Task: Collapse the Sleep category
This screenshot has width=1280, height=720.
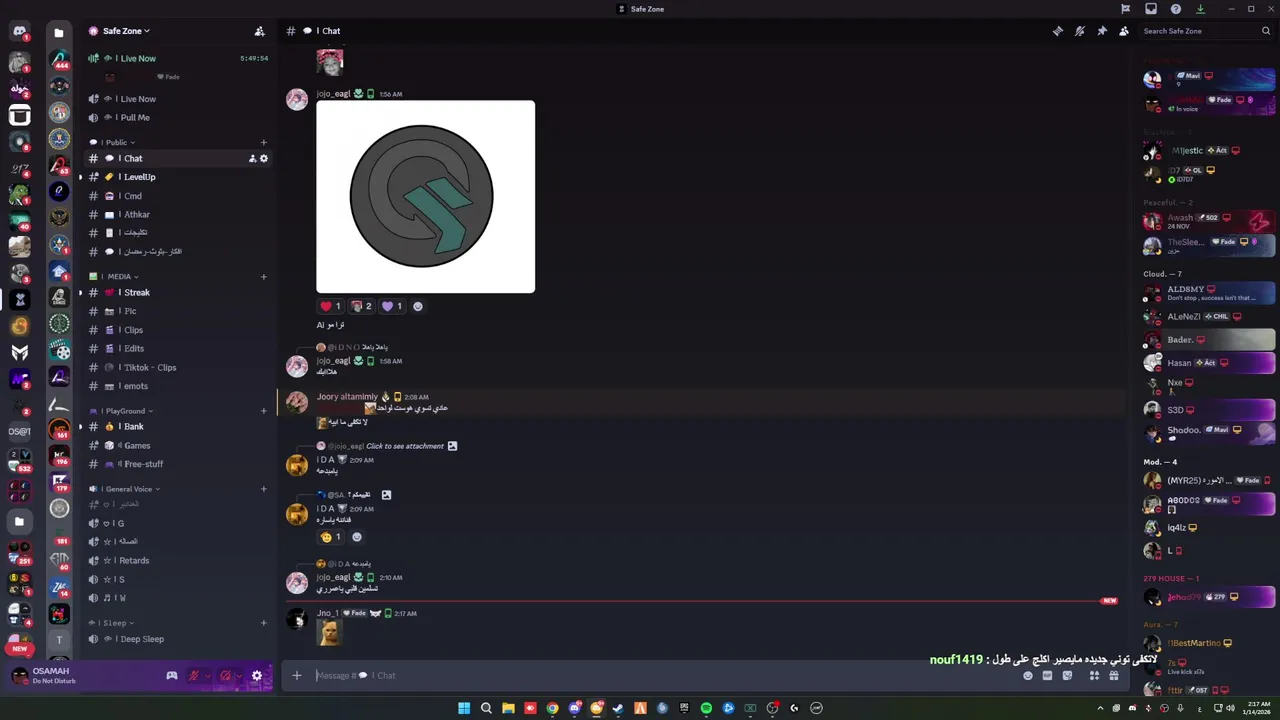Action: (111, 623)
